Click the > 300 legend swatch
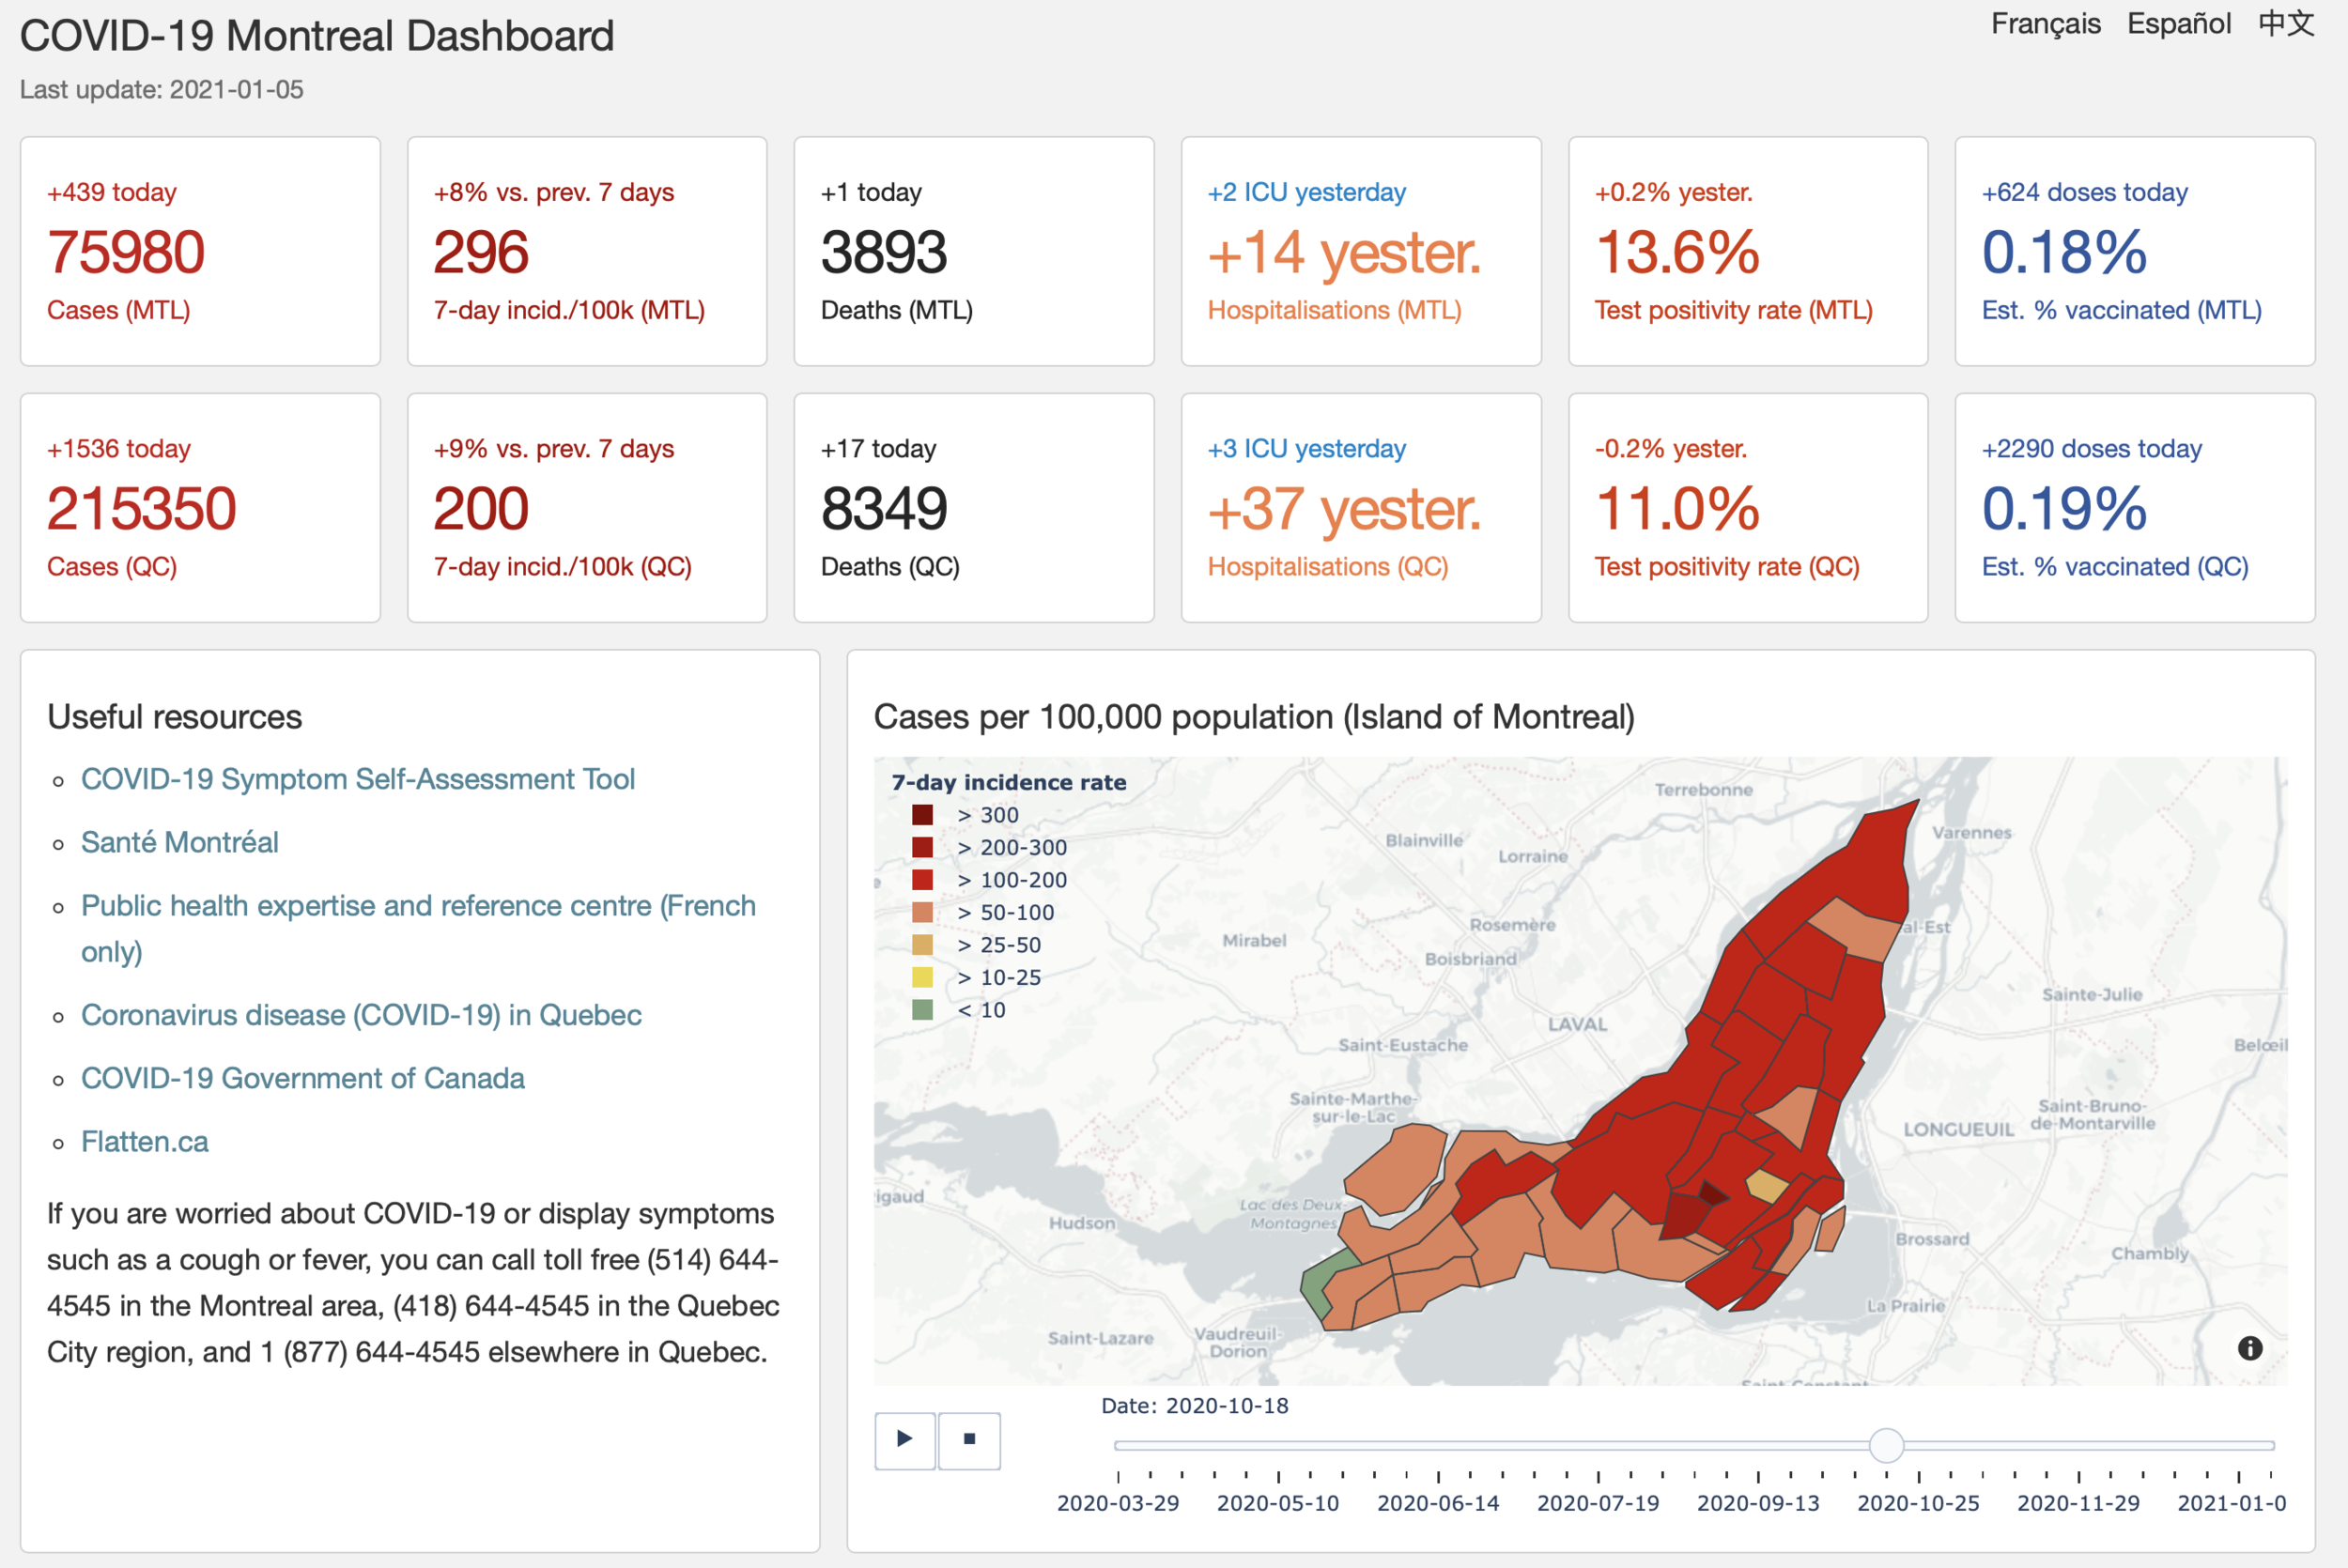 922,815
